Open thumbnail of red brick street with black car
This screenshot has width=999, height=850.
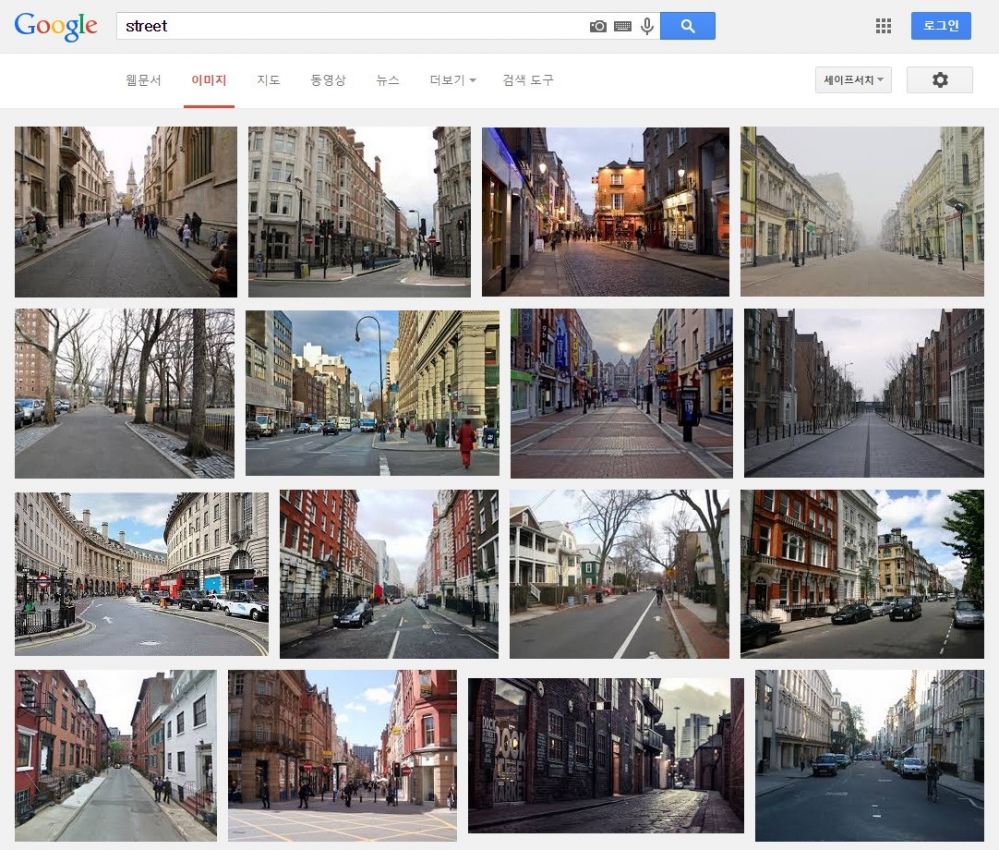click(x=389, y=574)
